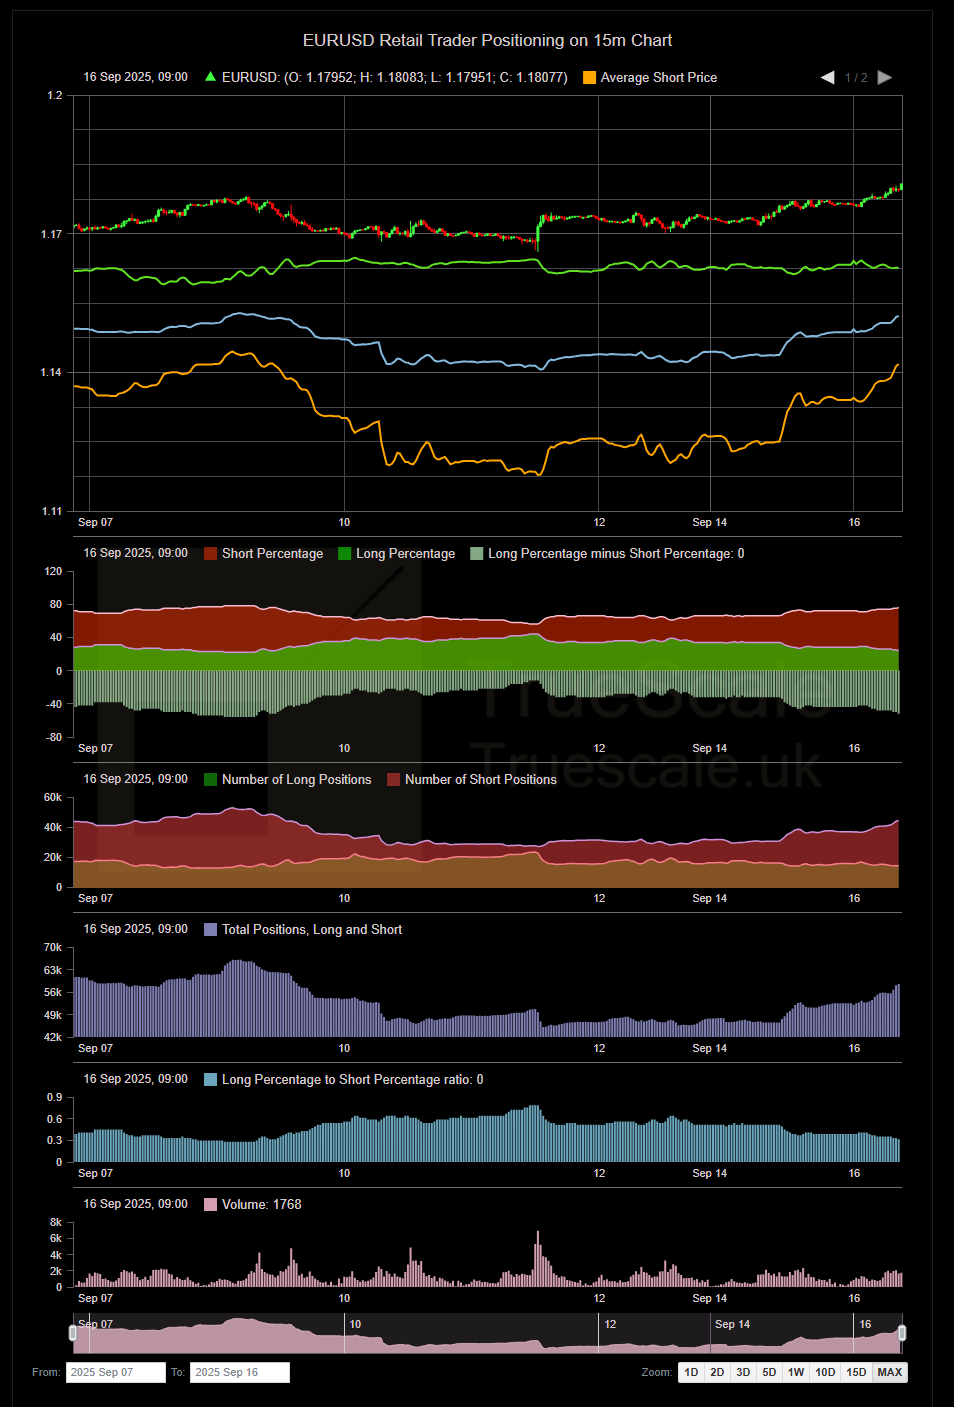Toggle Average Short Price legend marker

[590, 78]
